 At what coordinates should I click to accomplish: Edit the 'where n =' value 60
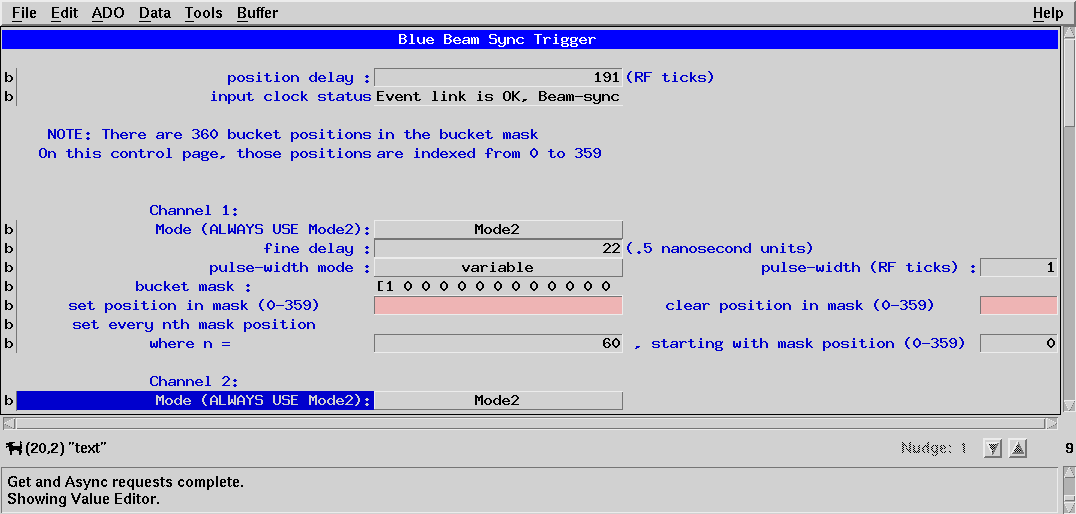[498, 343]
